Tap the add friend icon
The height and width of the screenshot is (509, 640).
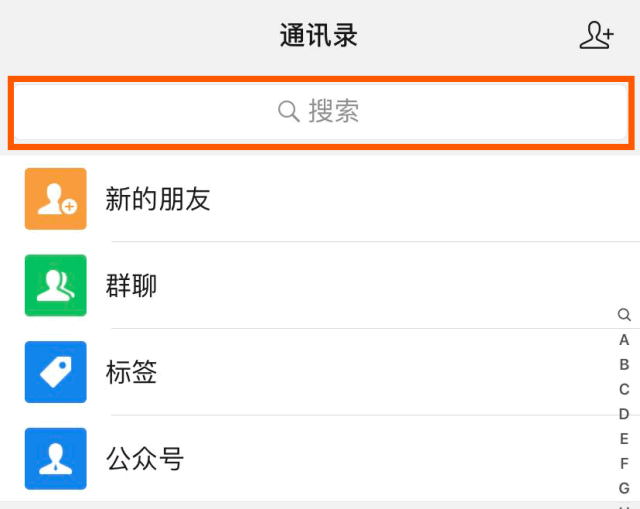click(x=596, y=36)
